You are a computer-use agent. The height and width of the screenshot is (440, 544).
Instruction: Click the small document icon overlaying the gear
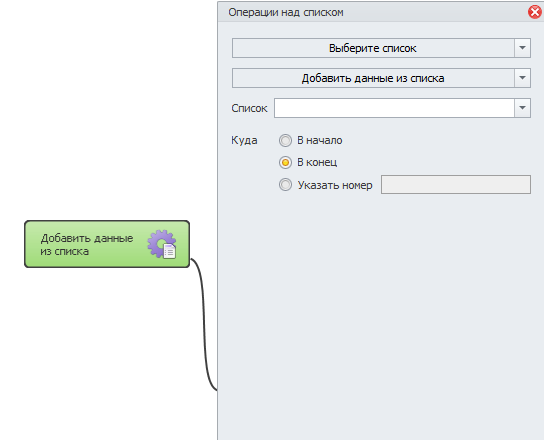pos(170,251)
